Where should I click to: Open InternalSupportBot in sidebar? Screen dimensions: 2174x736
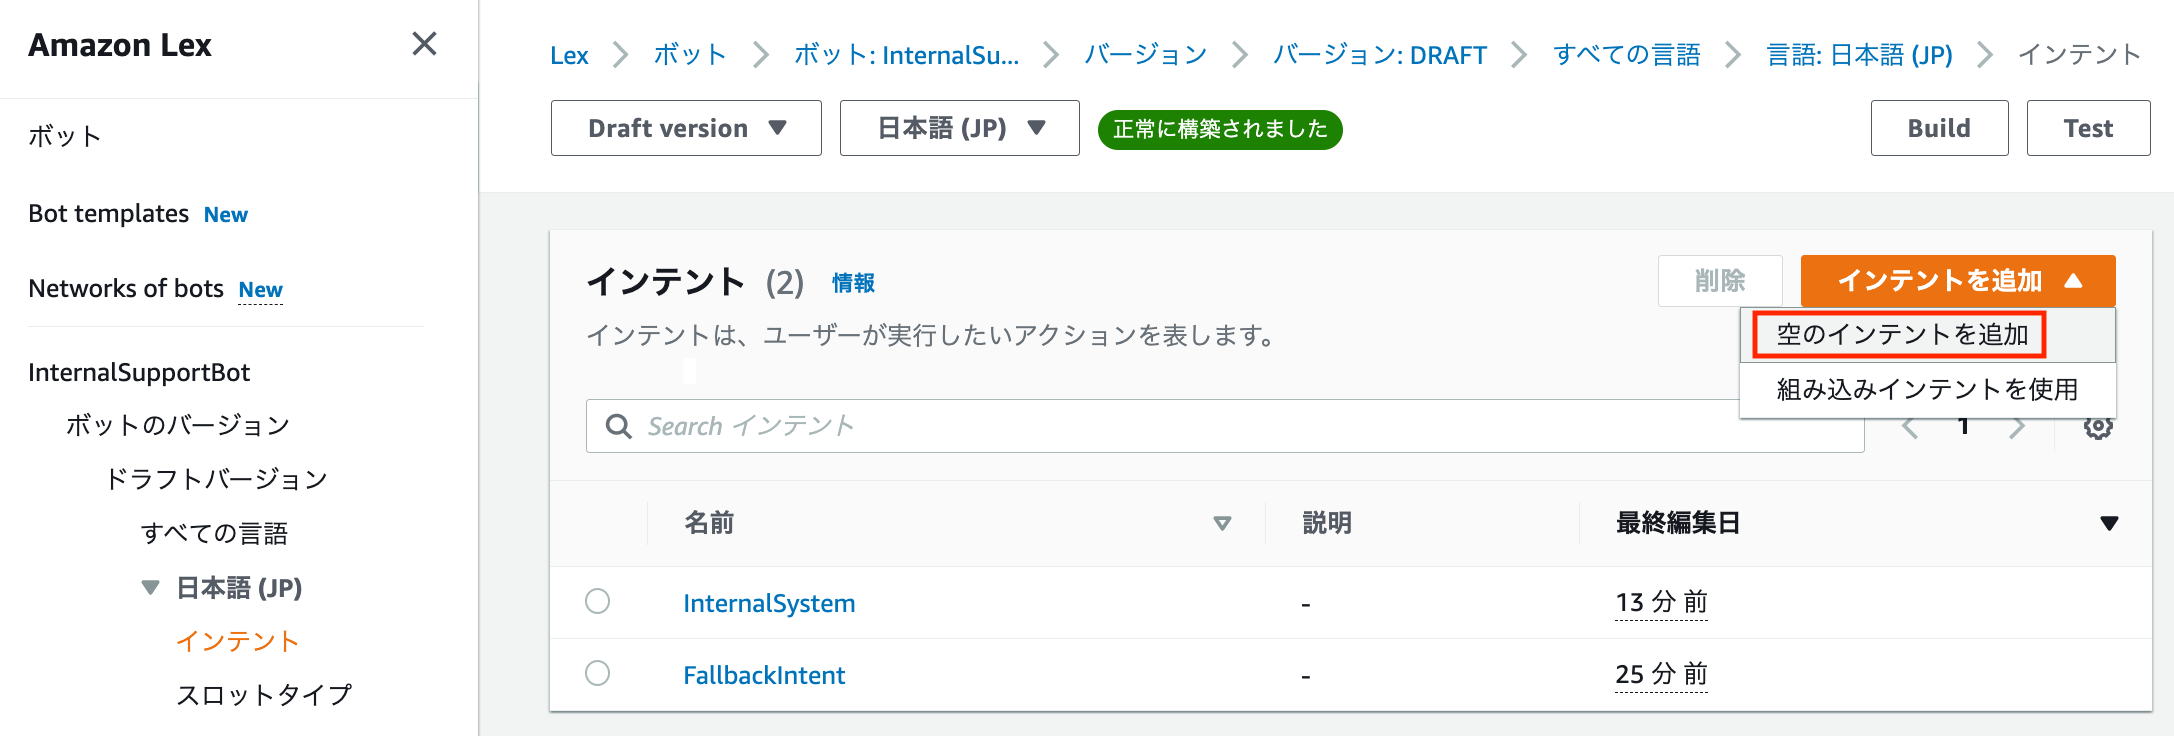[139, 373]
